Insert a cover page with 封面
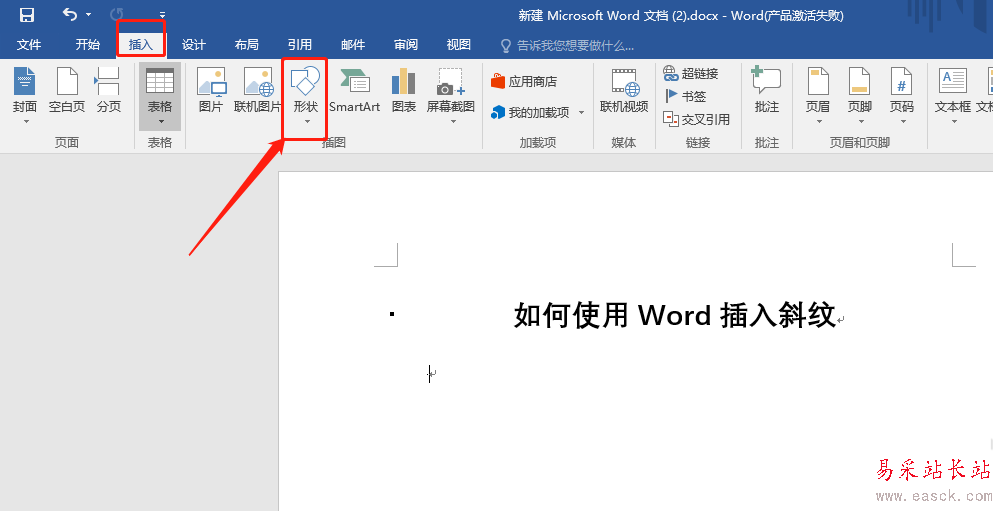 click(25, 95)
